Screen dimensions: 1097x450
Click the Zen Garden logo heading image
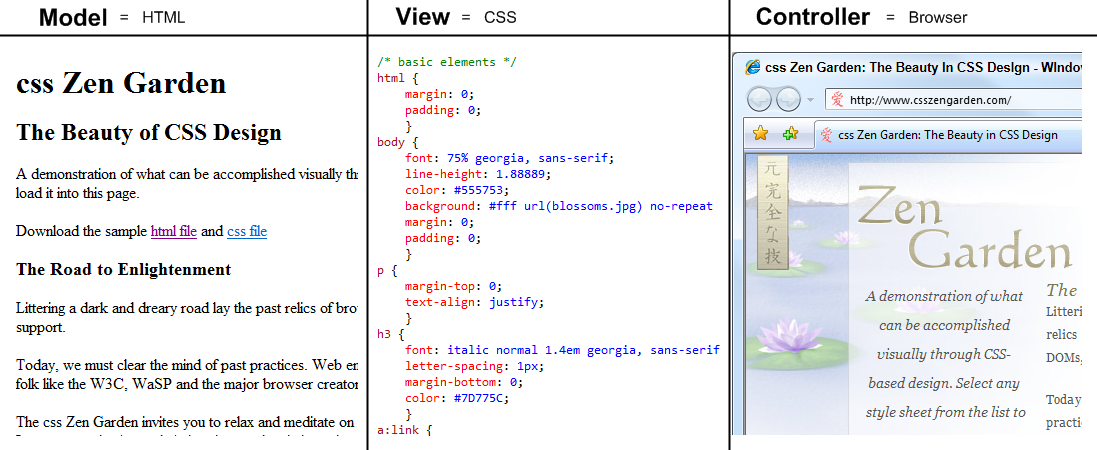point(960,230)
